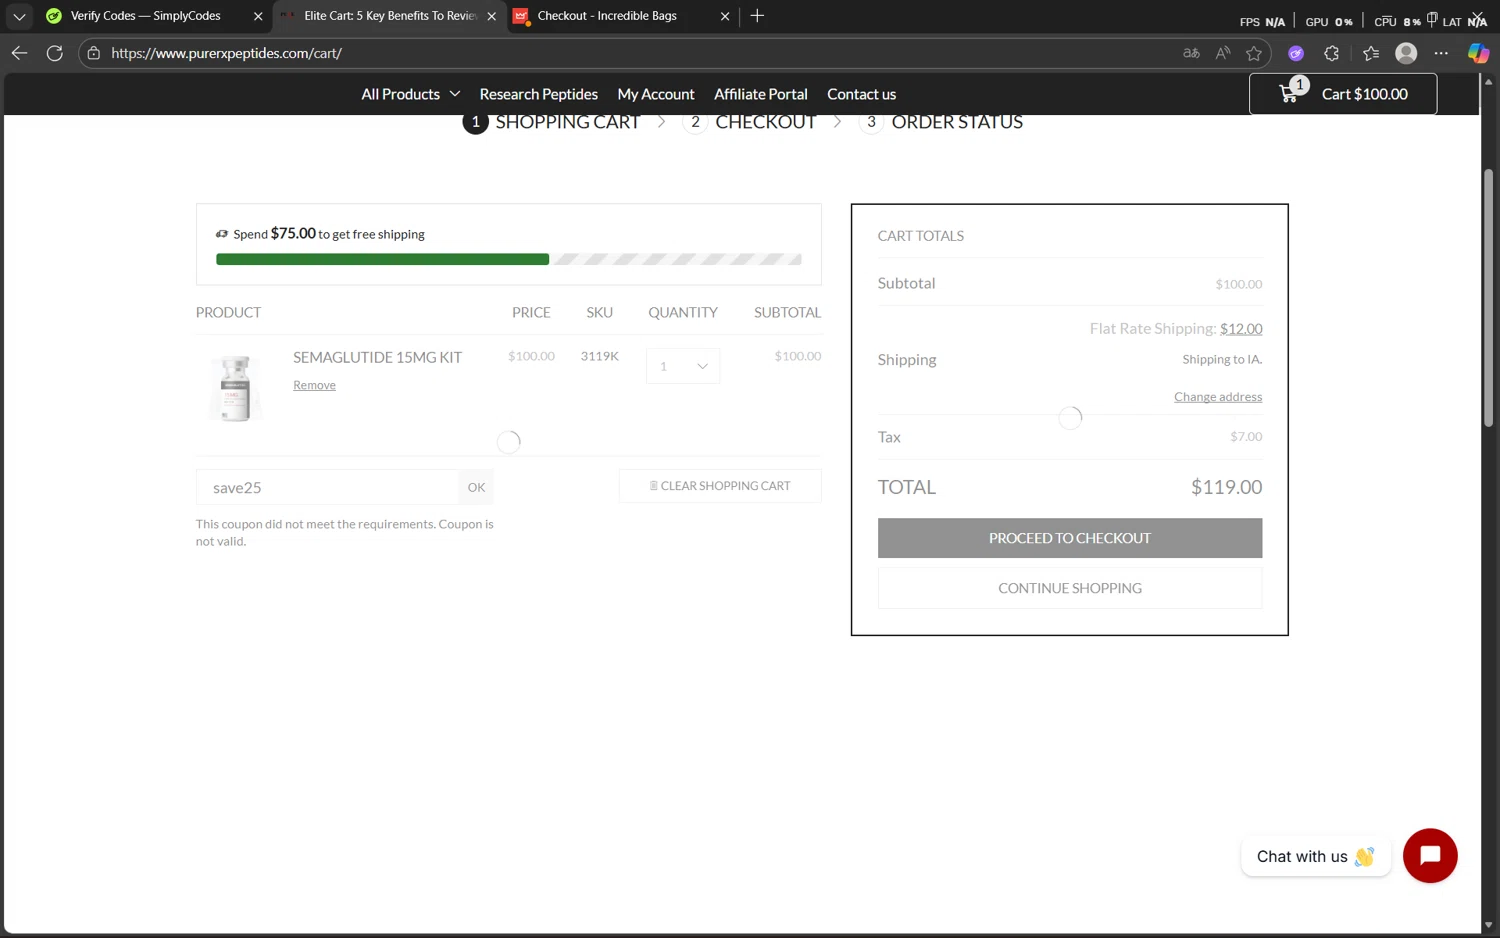Open the browser profile avatar
This screenshot has height=938, width=1500.
click(1406, 53)
